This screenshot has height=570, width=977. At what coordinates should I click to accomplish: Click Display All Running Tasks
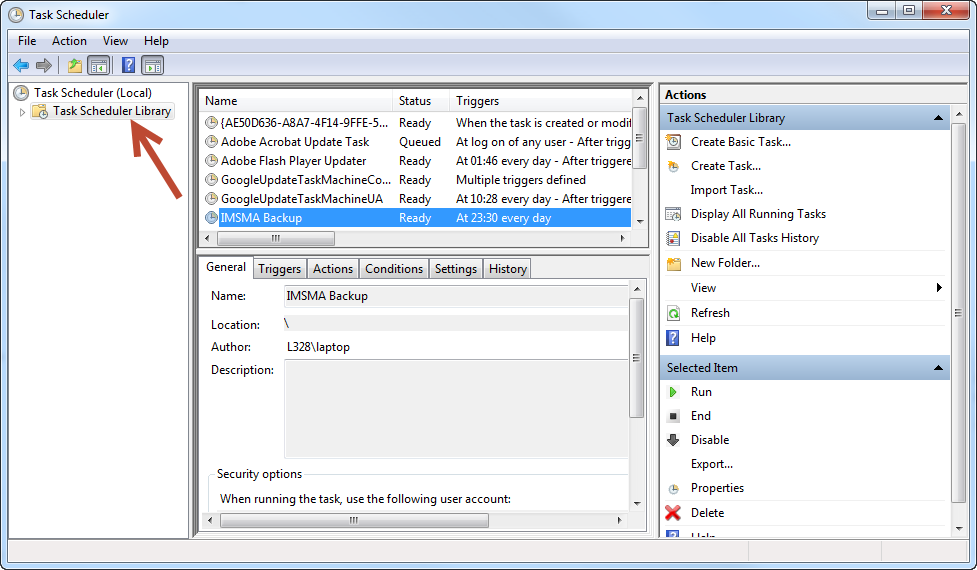point(758,214)
